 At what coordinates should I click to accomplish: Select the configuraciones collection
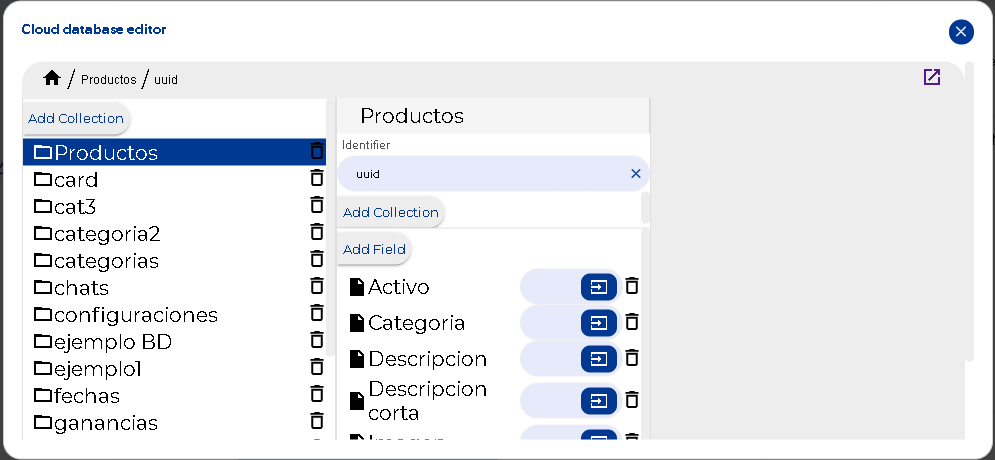pos(175,315)
